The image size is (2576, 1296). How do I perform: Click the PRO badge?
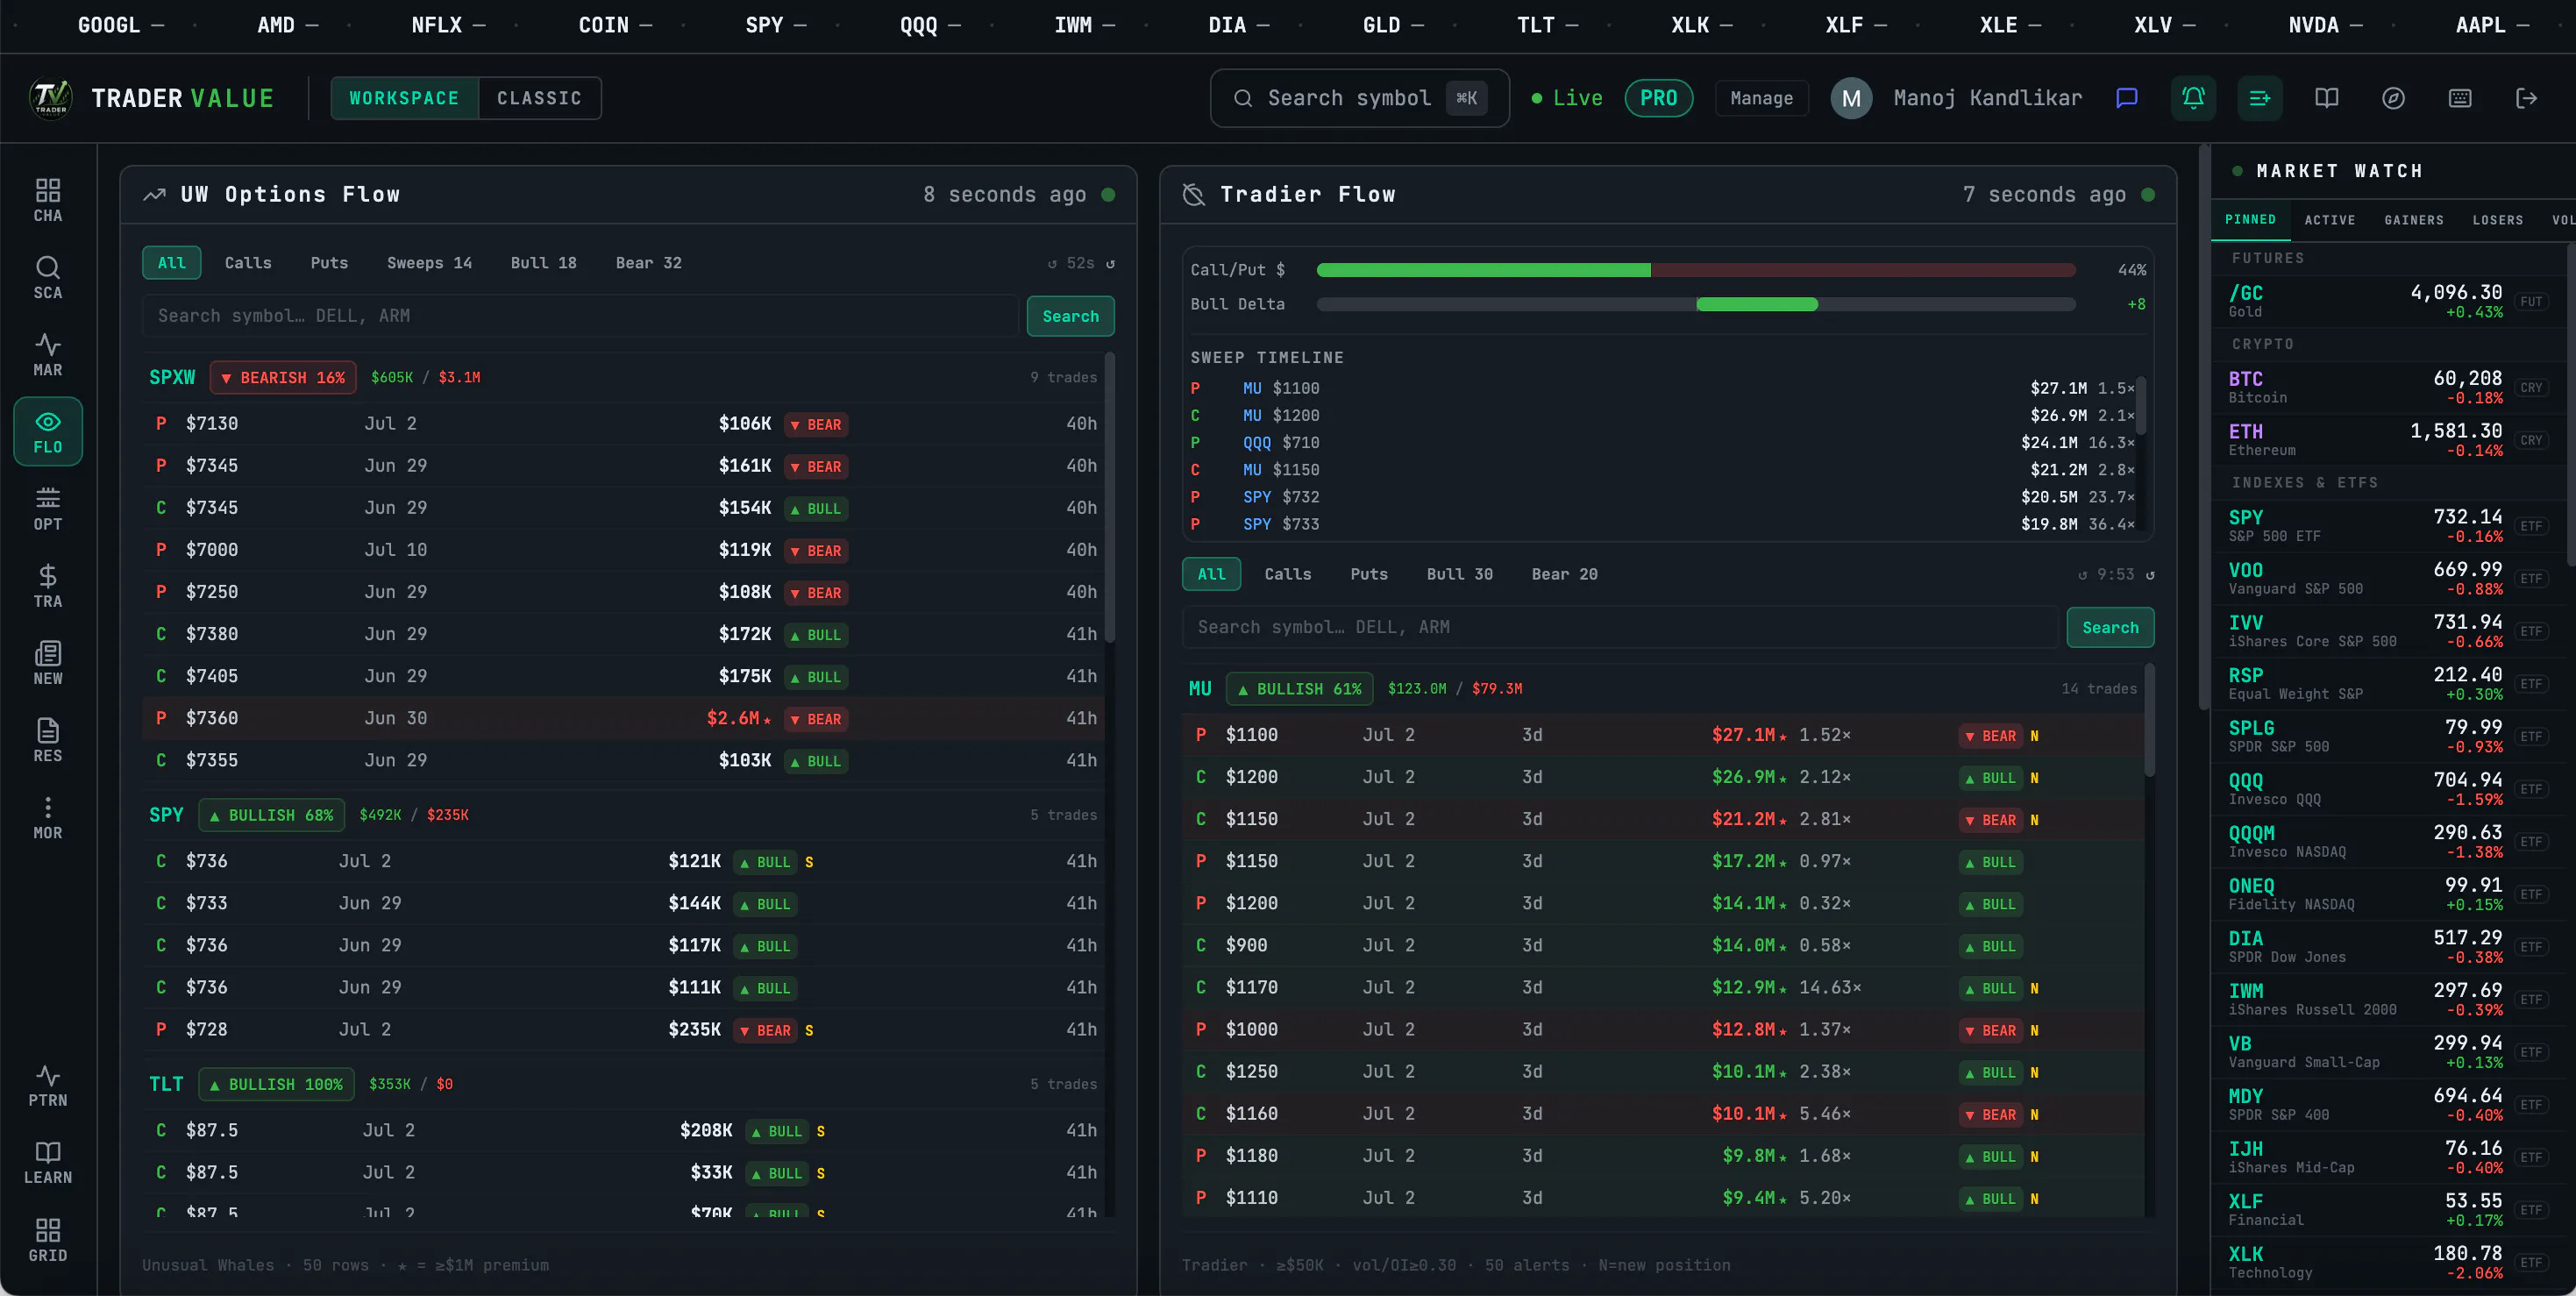point(1658,98)
